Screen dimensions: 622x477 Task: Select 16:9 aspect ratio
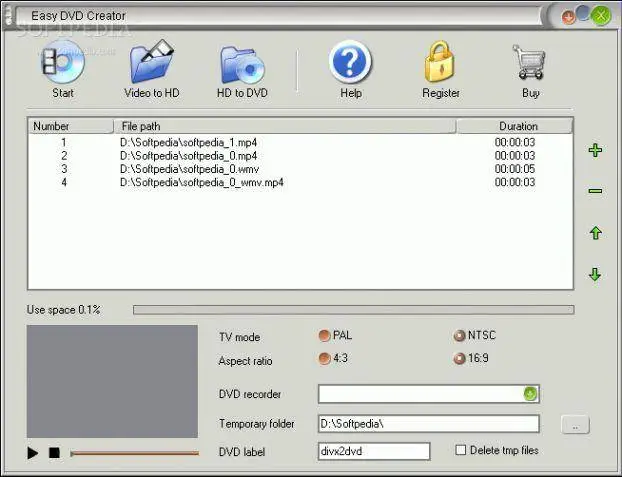459,359
